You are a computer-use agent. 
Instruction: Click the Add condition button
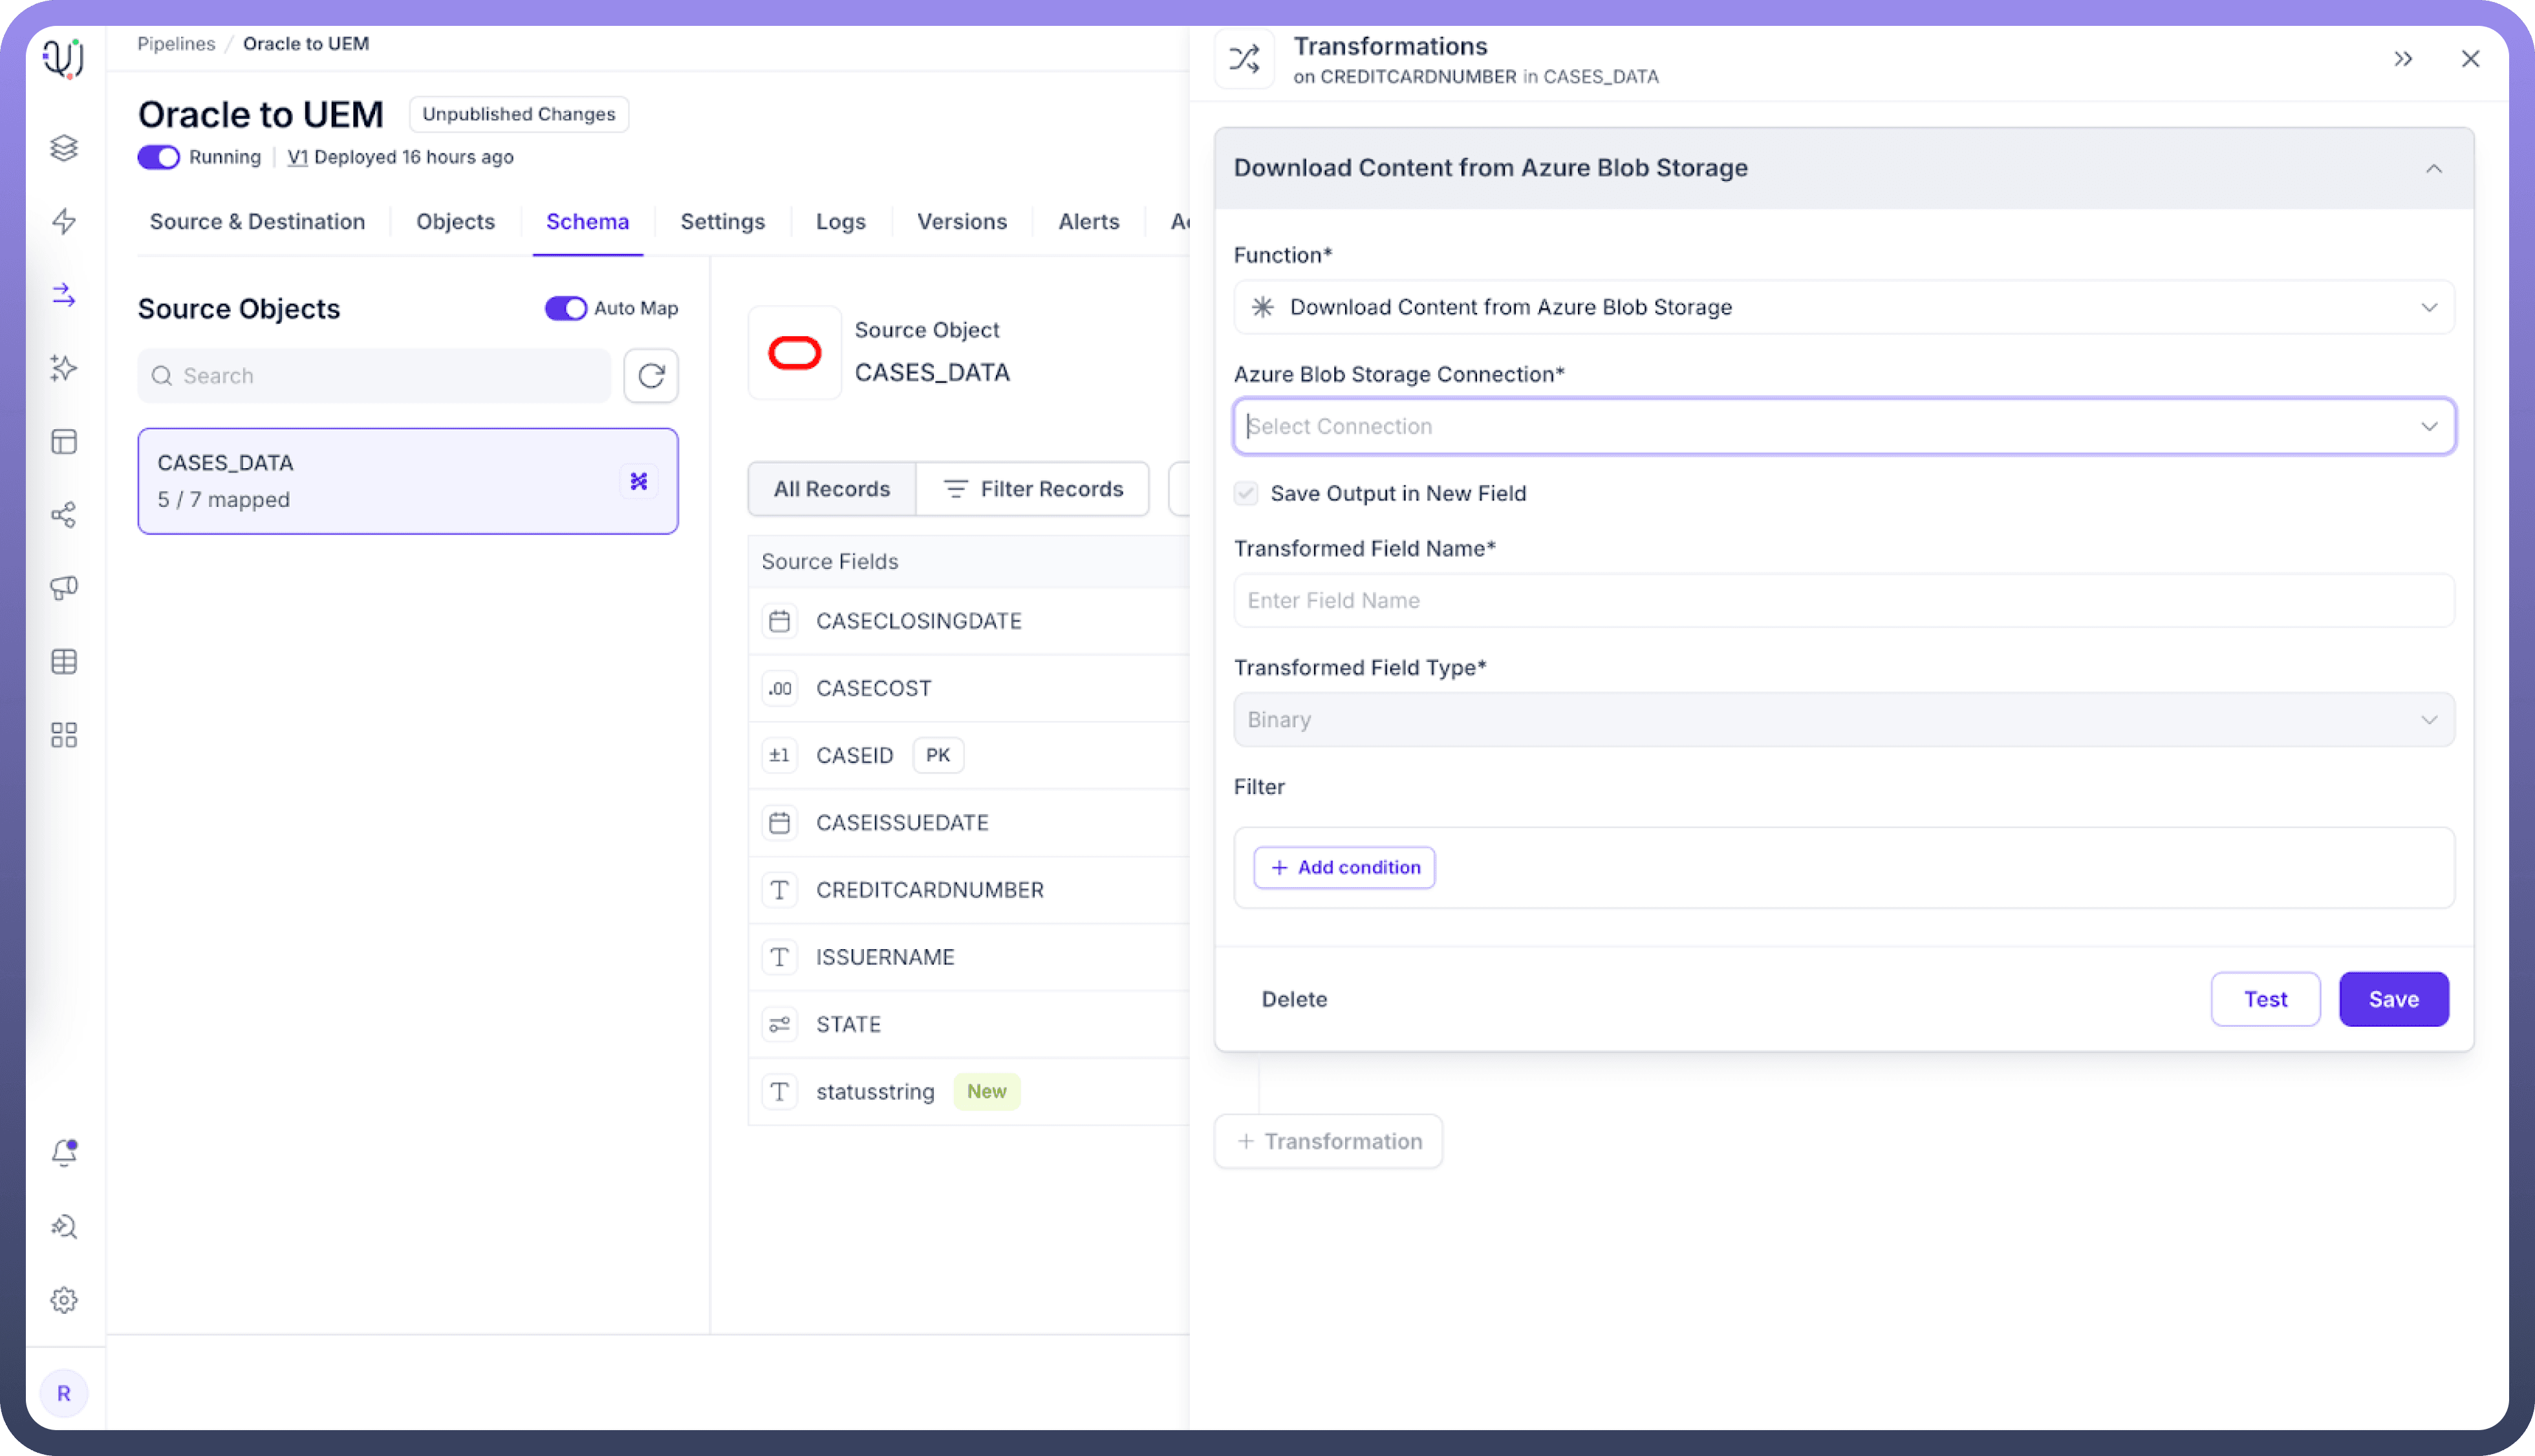pyautogui.click(x=1344, y=867)
